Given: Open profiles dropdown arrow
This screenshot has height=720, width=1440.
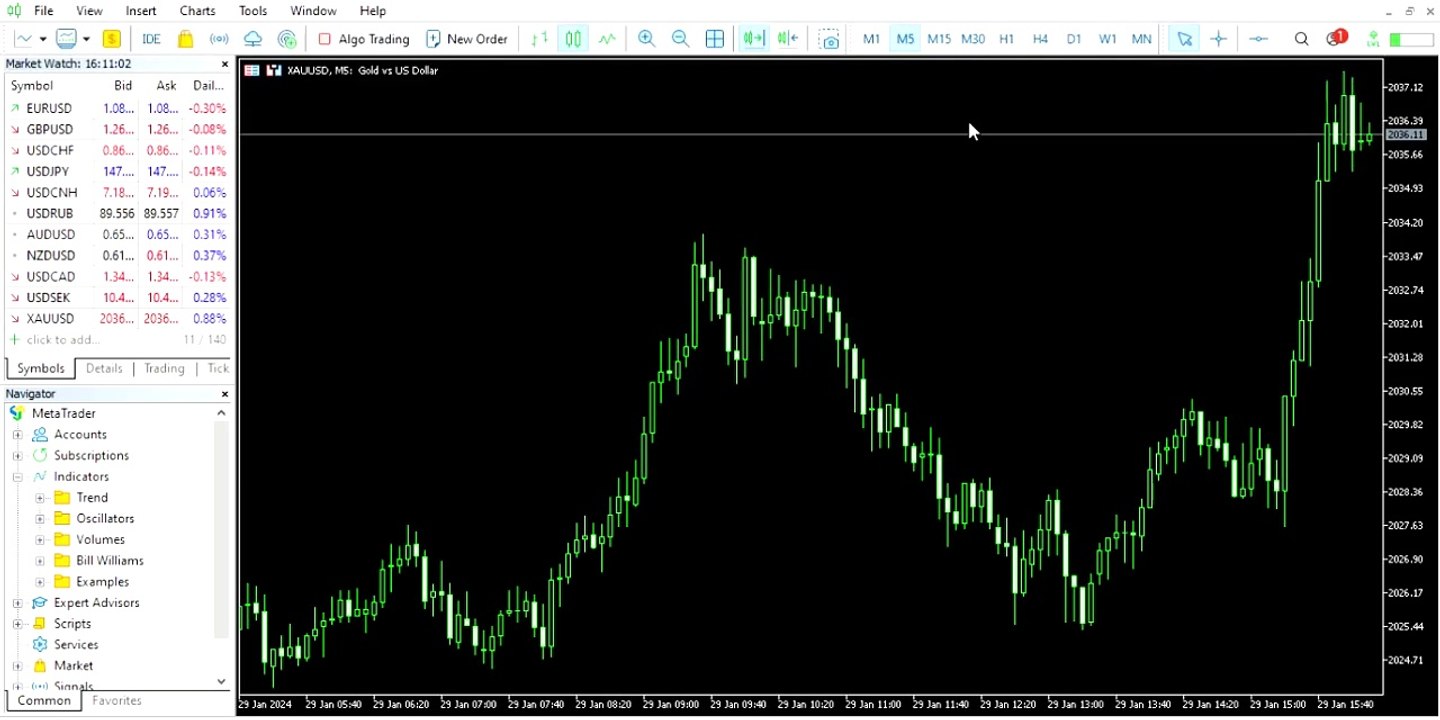Looking at the screenshot, I should (x=87, y=39).
